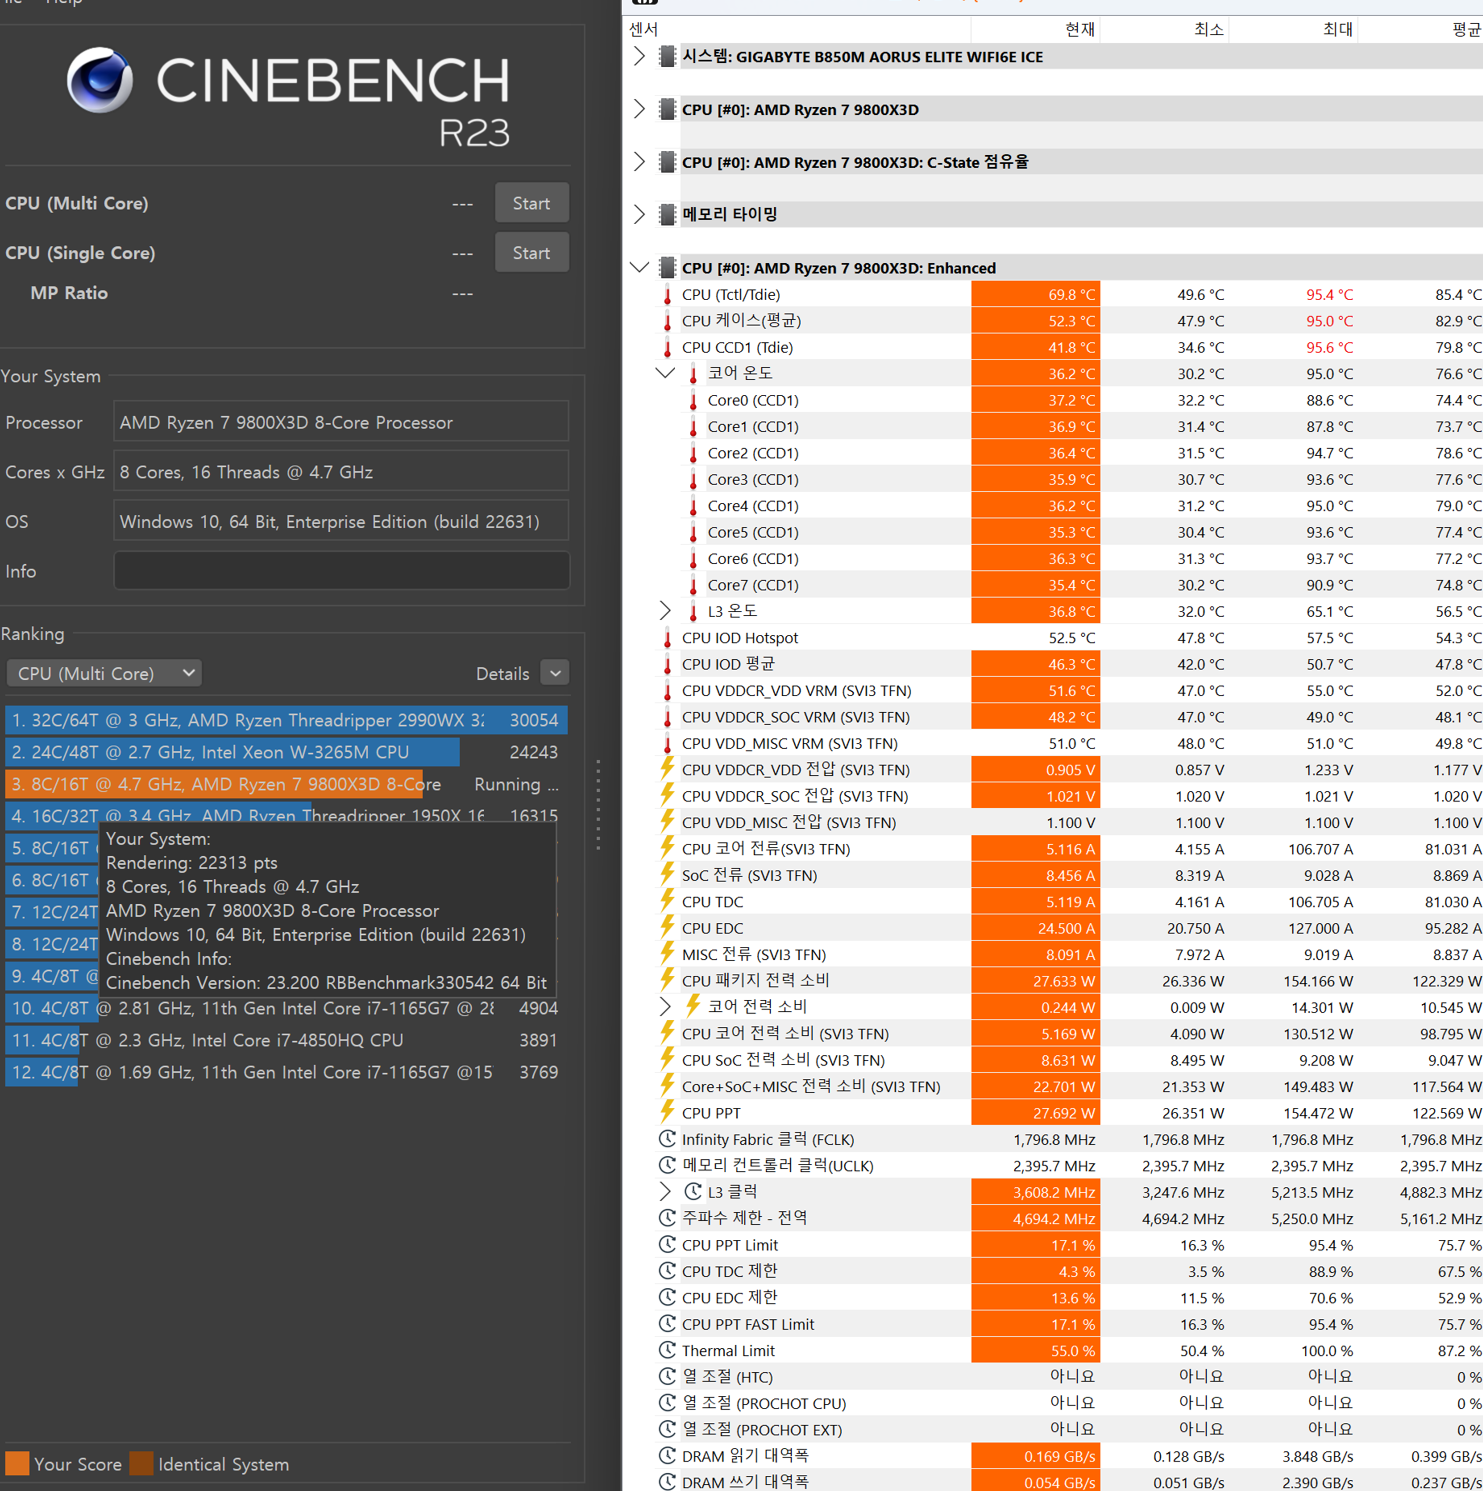Click the Processor field in Your System

[341, 423]
